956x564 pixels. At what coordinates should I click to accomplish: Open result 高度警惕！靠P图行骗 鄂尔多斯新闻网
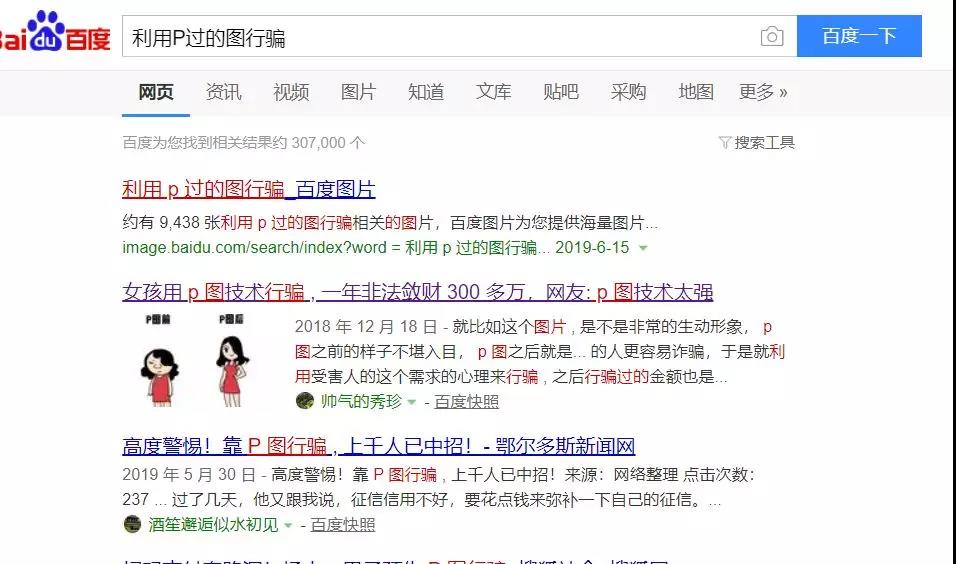click(379, 446)
